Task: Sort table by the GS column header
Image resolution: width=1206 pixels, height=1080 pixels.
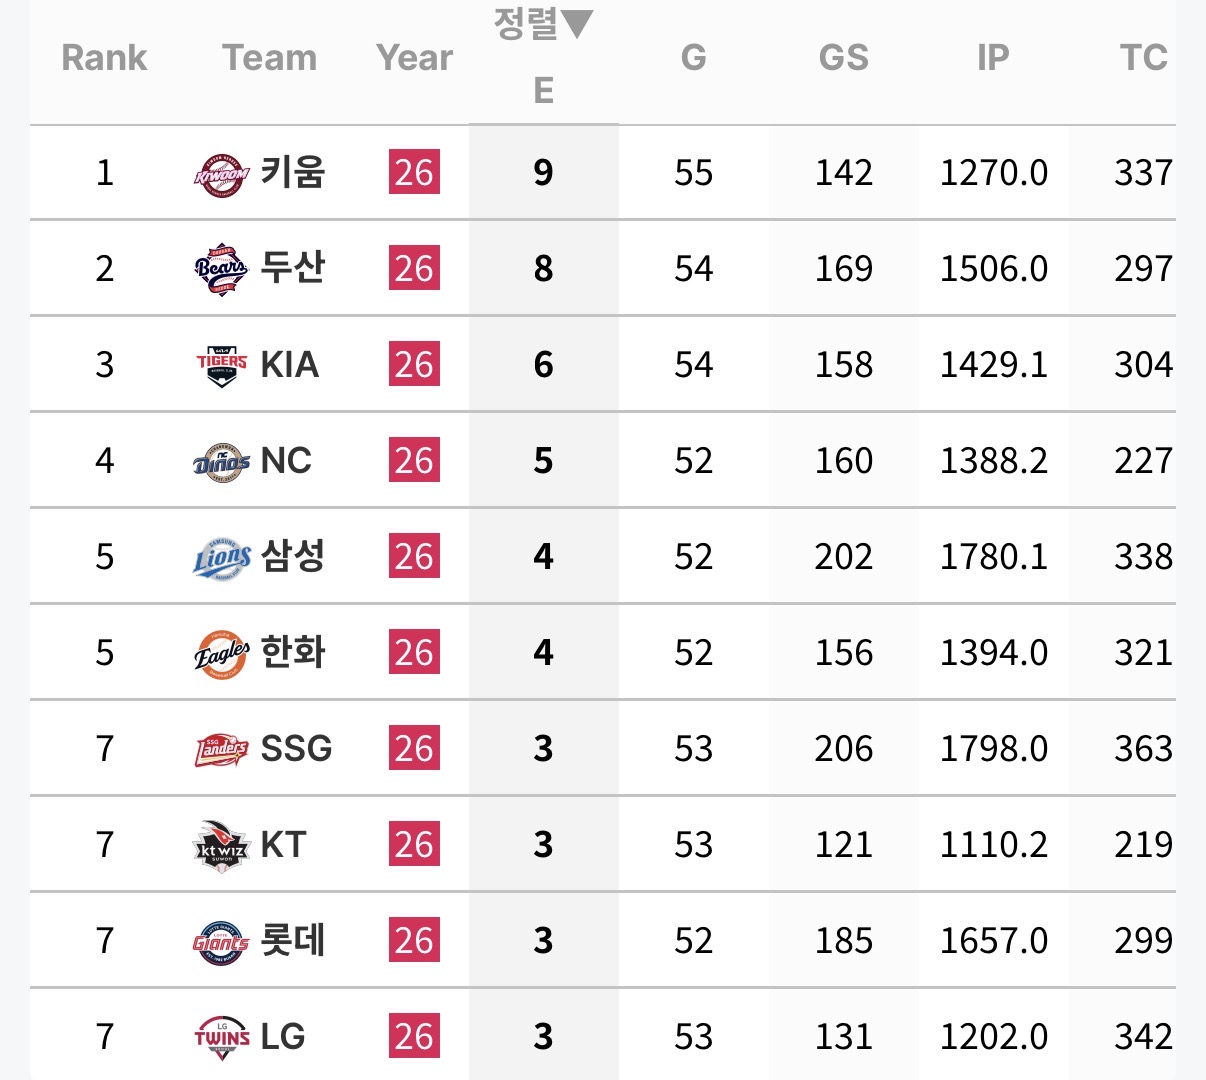Action: (843, 58)
